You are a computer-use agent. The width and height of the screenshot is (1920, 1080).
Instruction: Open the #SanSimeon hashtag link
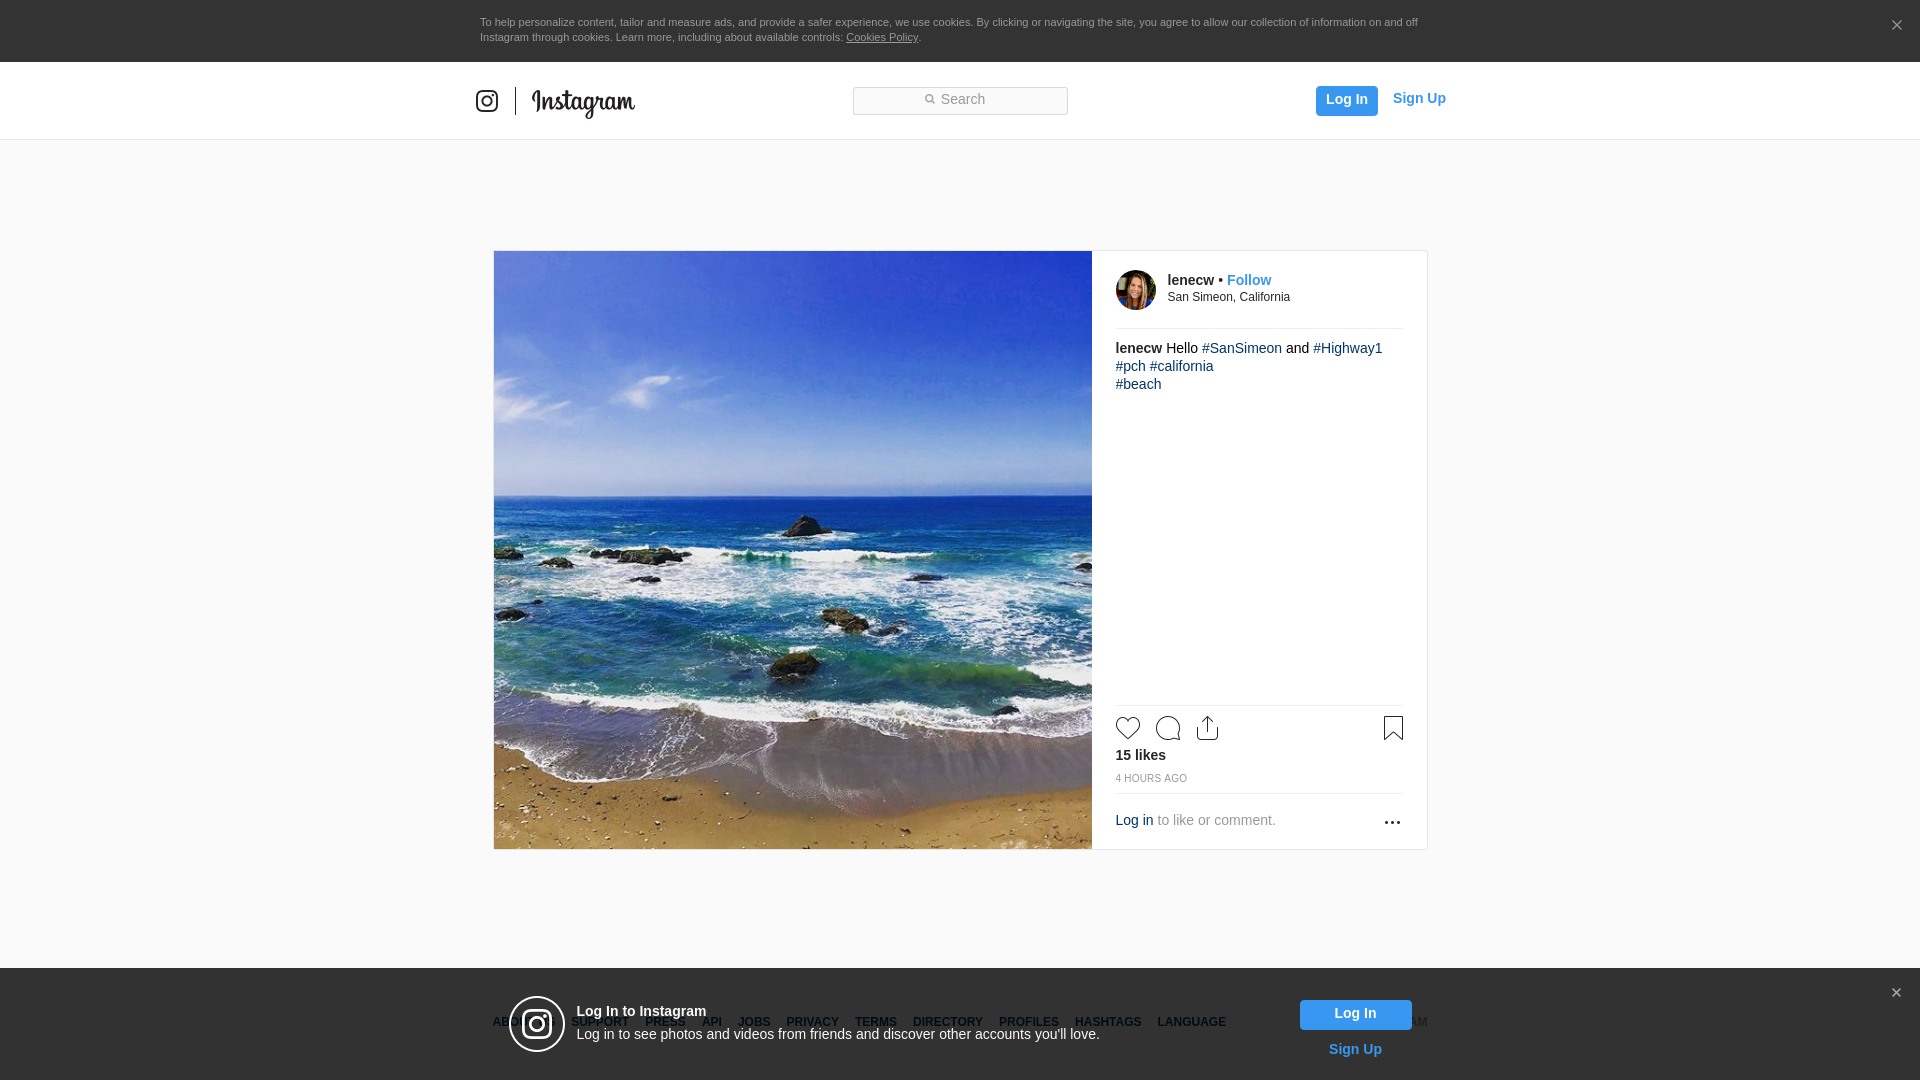(x=1241, y=348)
